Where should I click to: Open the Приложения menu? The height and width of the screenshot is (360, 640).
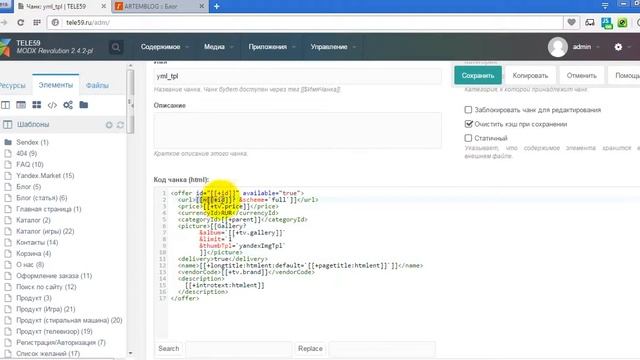(271, 47)
